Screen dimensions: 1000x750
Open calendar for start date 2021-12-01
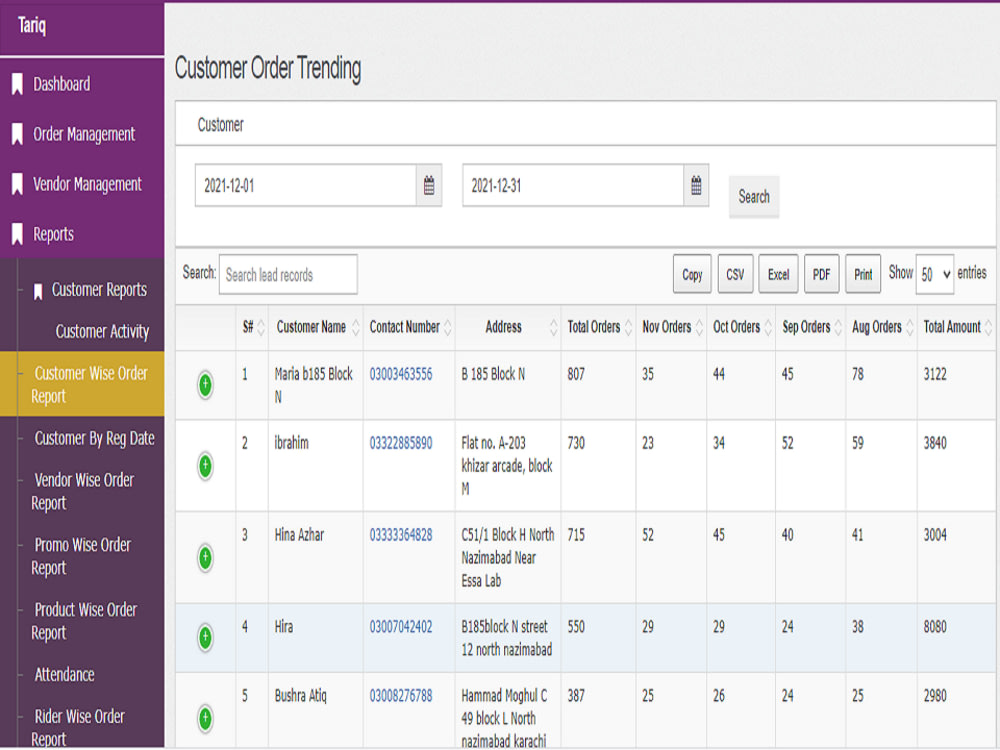pyautogui.click(x=429, y=186)
